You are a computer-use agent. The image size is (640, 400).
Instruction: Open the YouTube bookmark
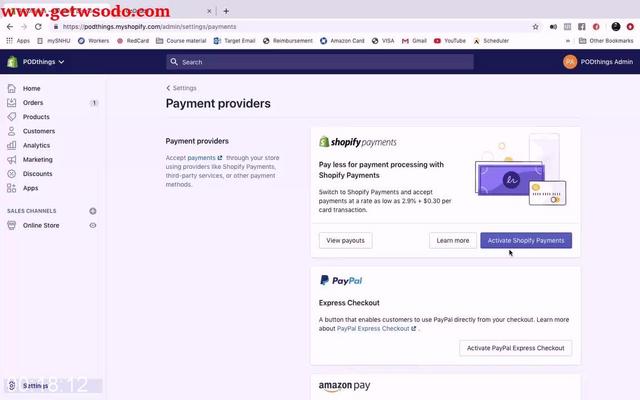pyautogui.click(x=450, y=41)
